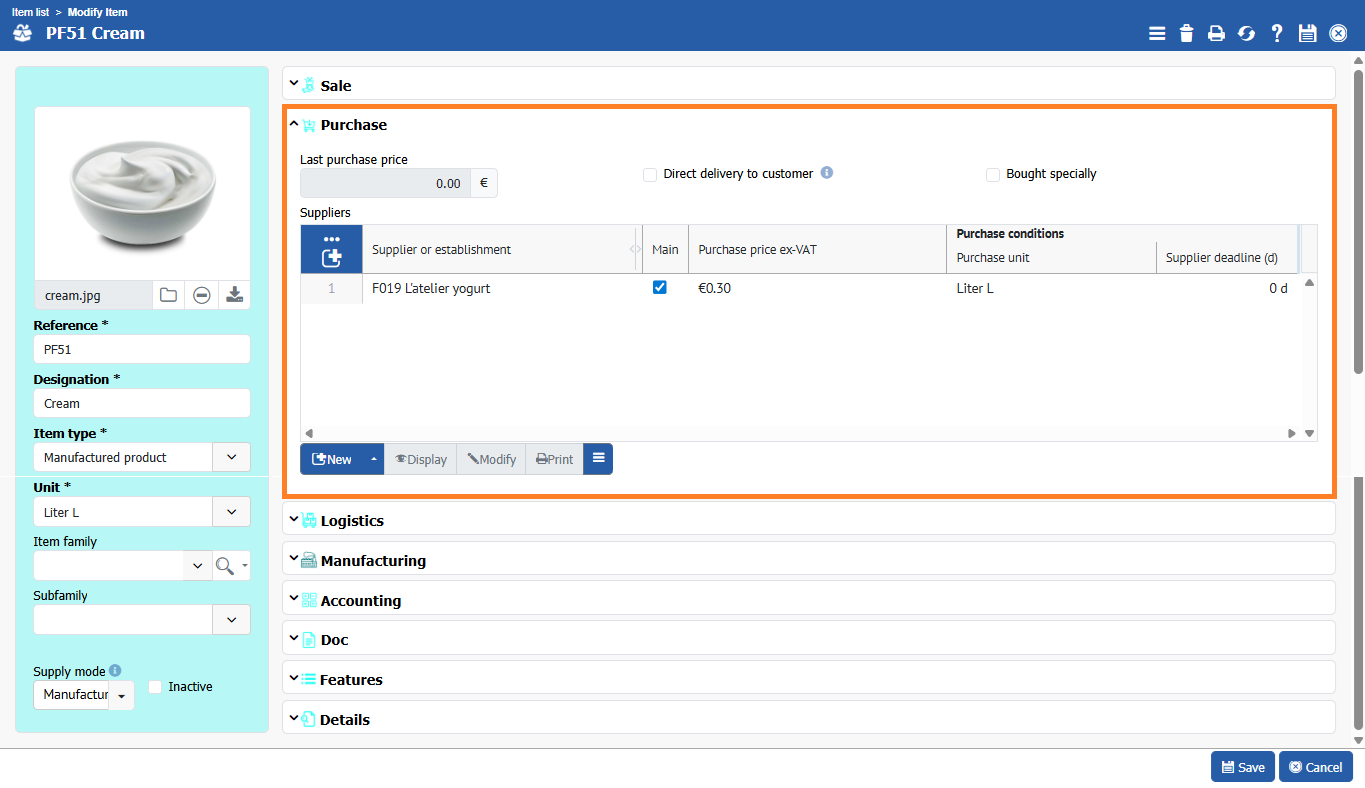Click the refresh icon in top header
The height and width of the screenshot is (788, 1365).
(1246, 33)
